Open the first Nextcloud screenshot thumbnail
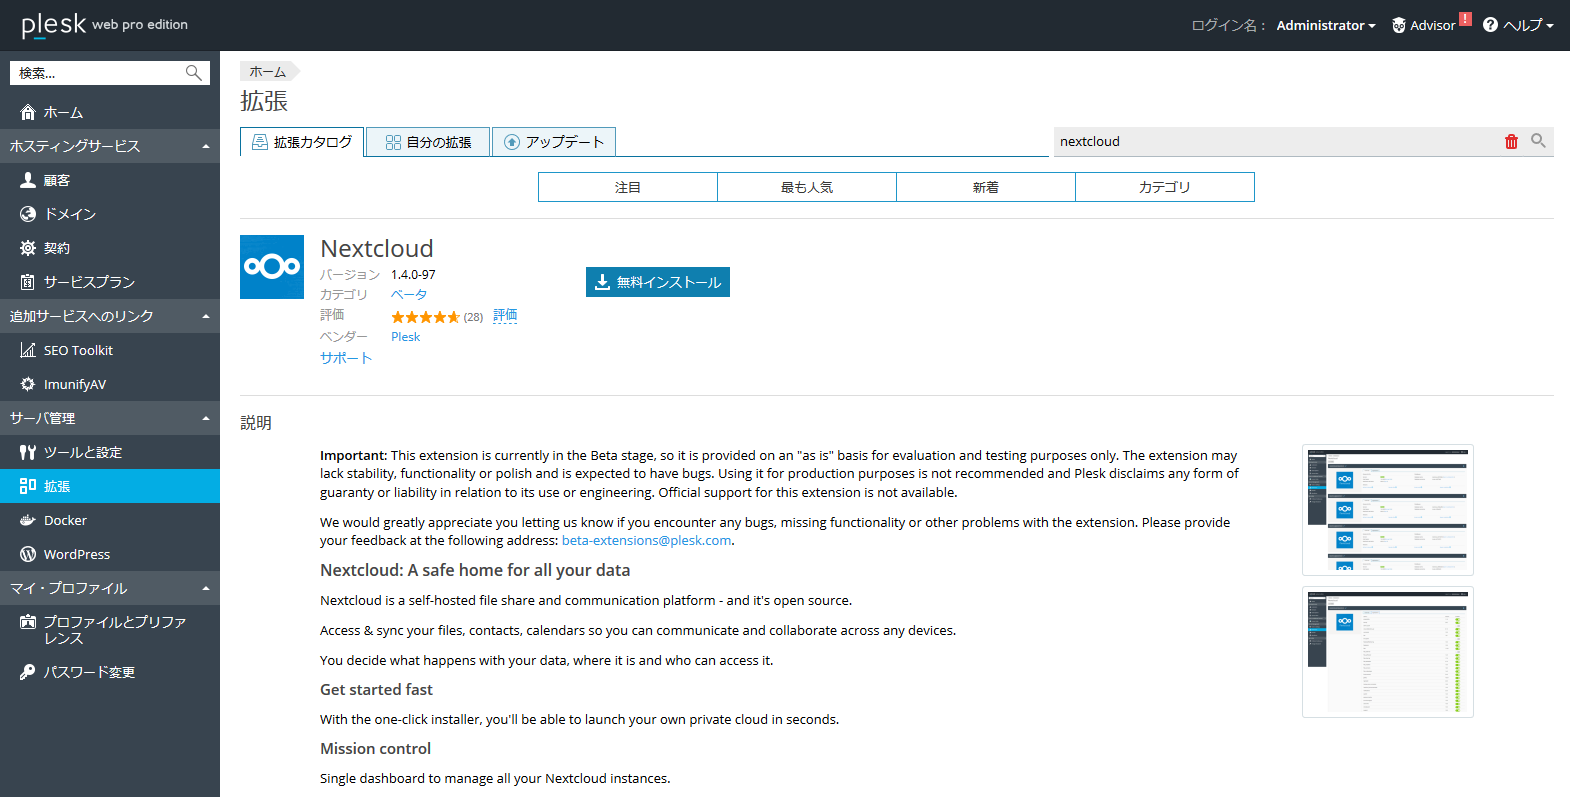Image resolution: width=1570 pixels, height=797 pixels. 1387,510
